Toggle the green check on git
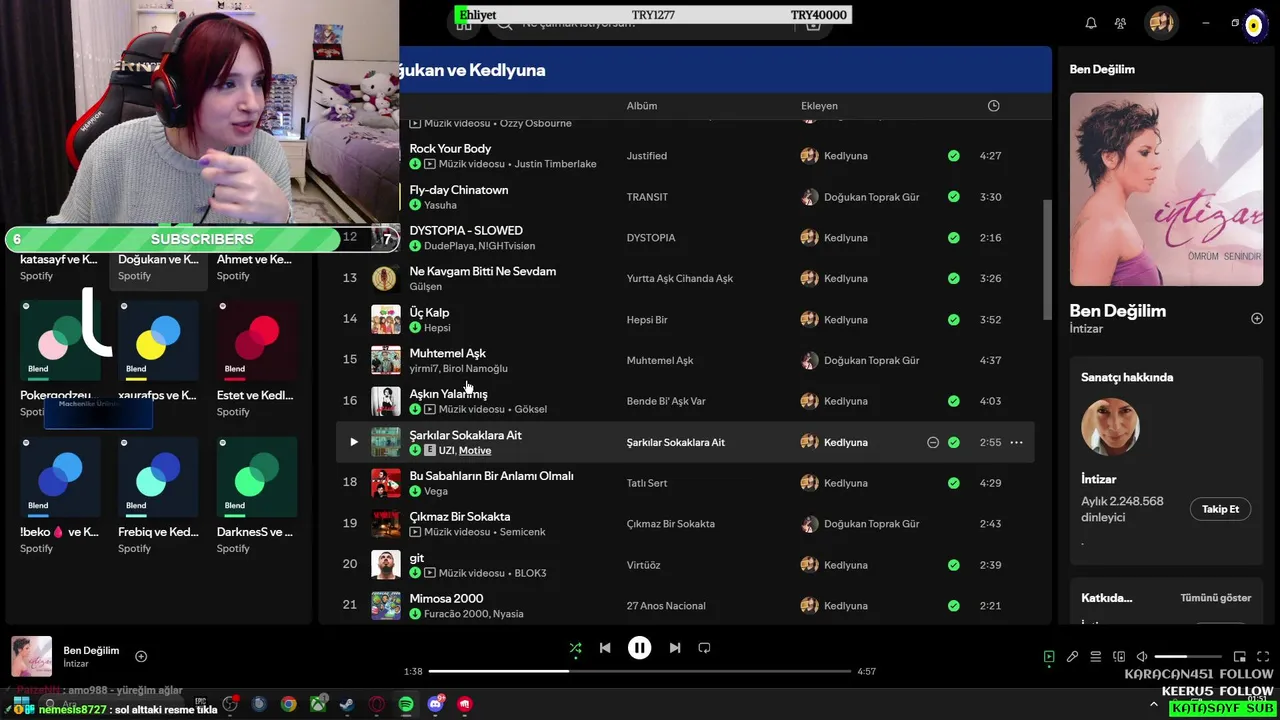 point(954,565)
